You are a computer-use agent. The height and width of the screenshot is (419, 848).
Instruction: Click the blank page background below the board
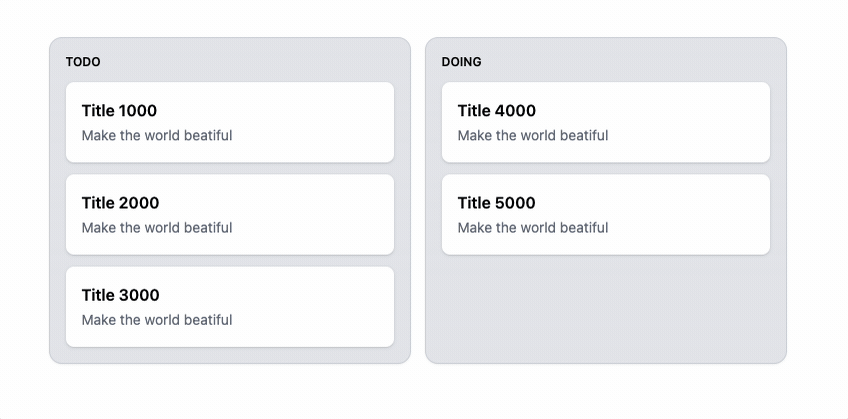424,392
